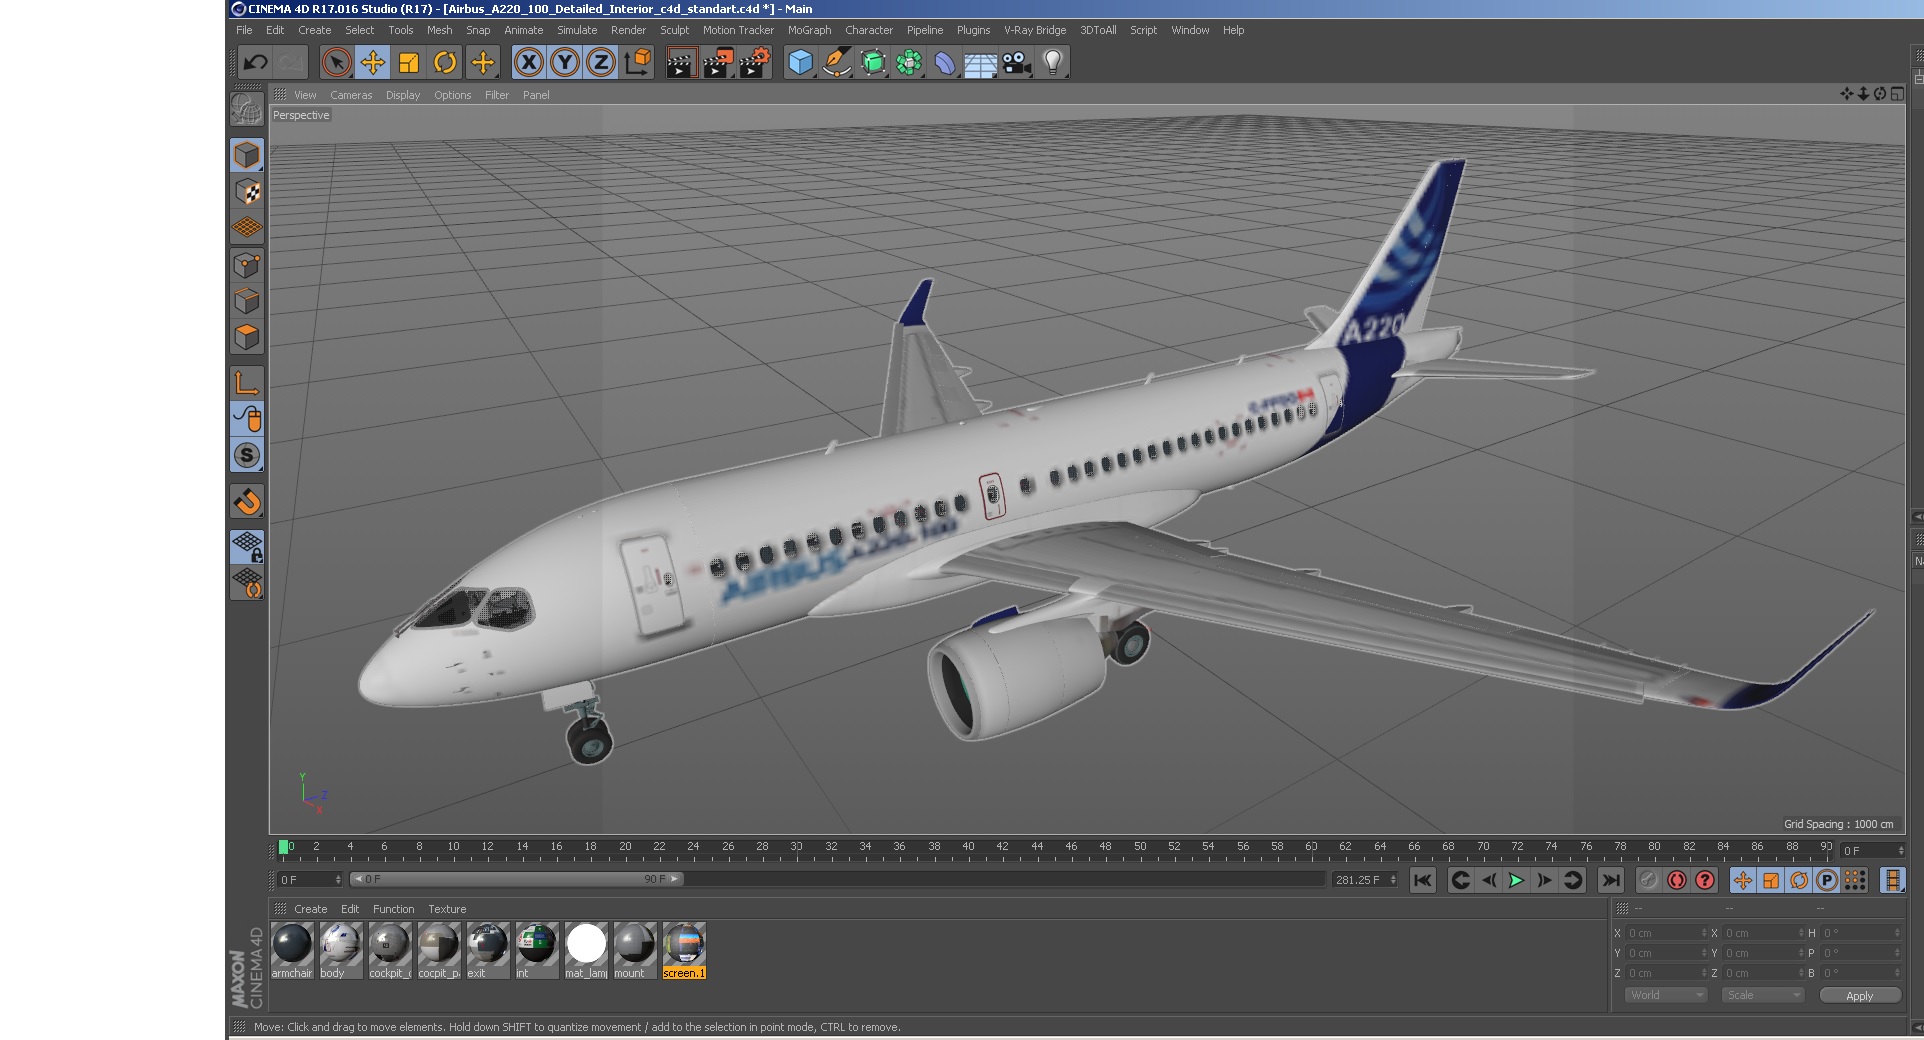This screenshot has height=1040, width=1924.
Task: Switch to Workplane mode grid icon
Action: click(247, 228)
